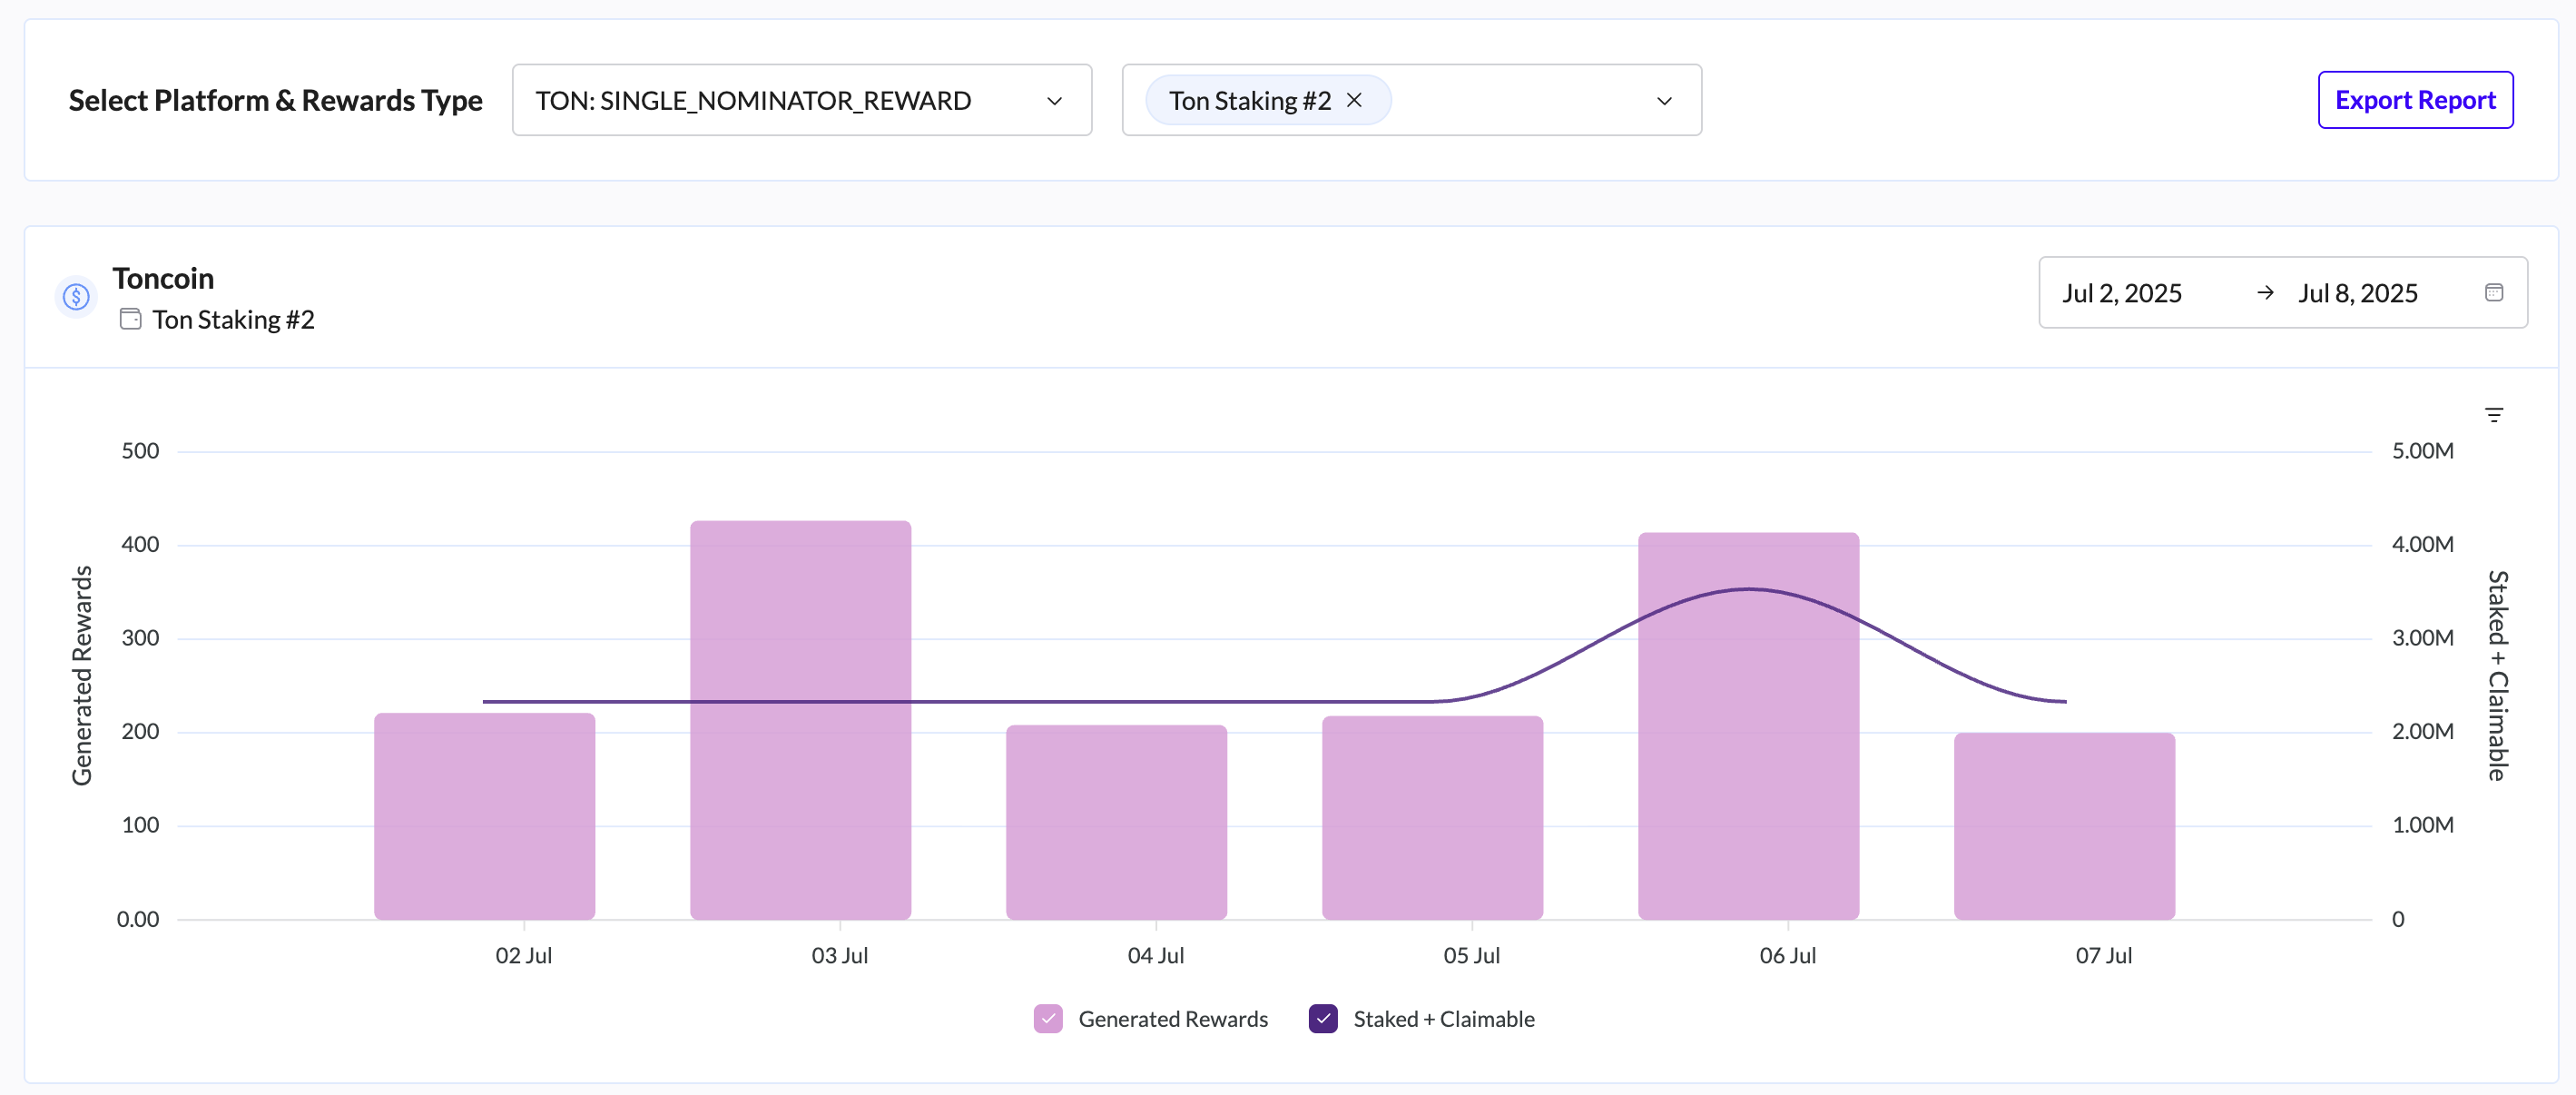Expand the TON: SINGLE_NOMINATOR_REWARD dropdown
The image size is (2576, 1095).
click(801, 100)
